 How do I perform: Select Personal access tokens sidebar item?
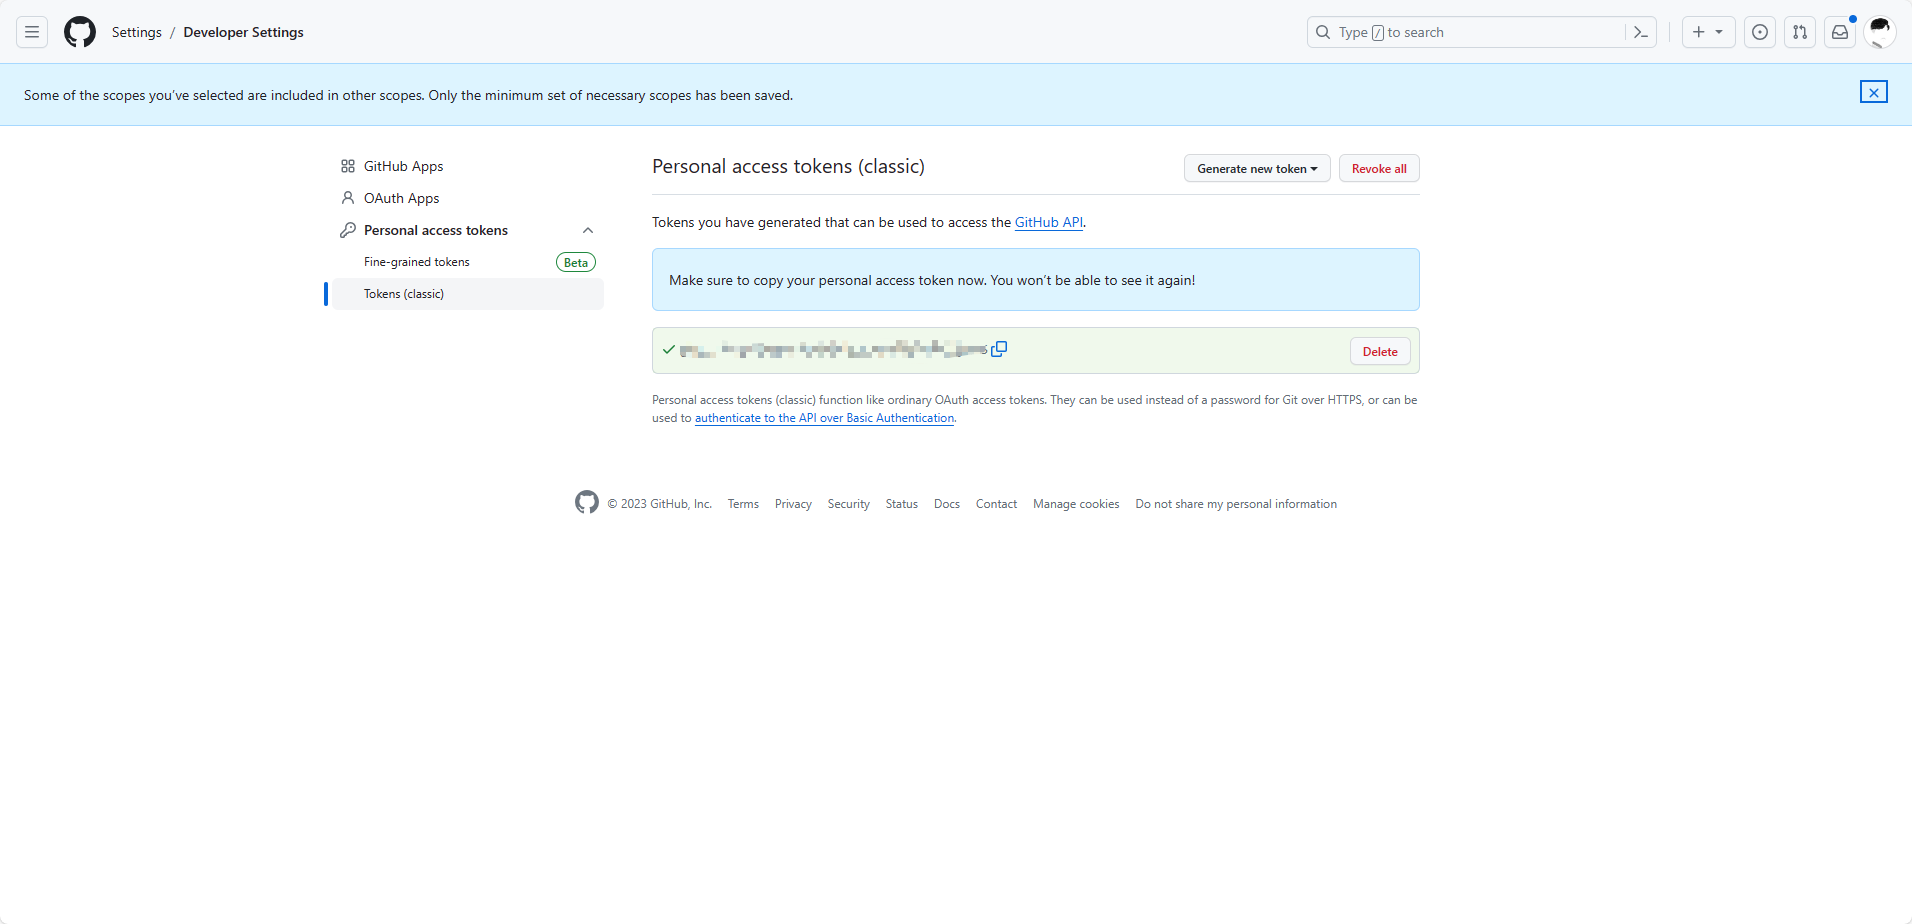[468, 230]
